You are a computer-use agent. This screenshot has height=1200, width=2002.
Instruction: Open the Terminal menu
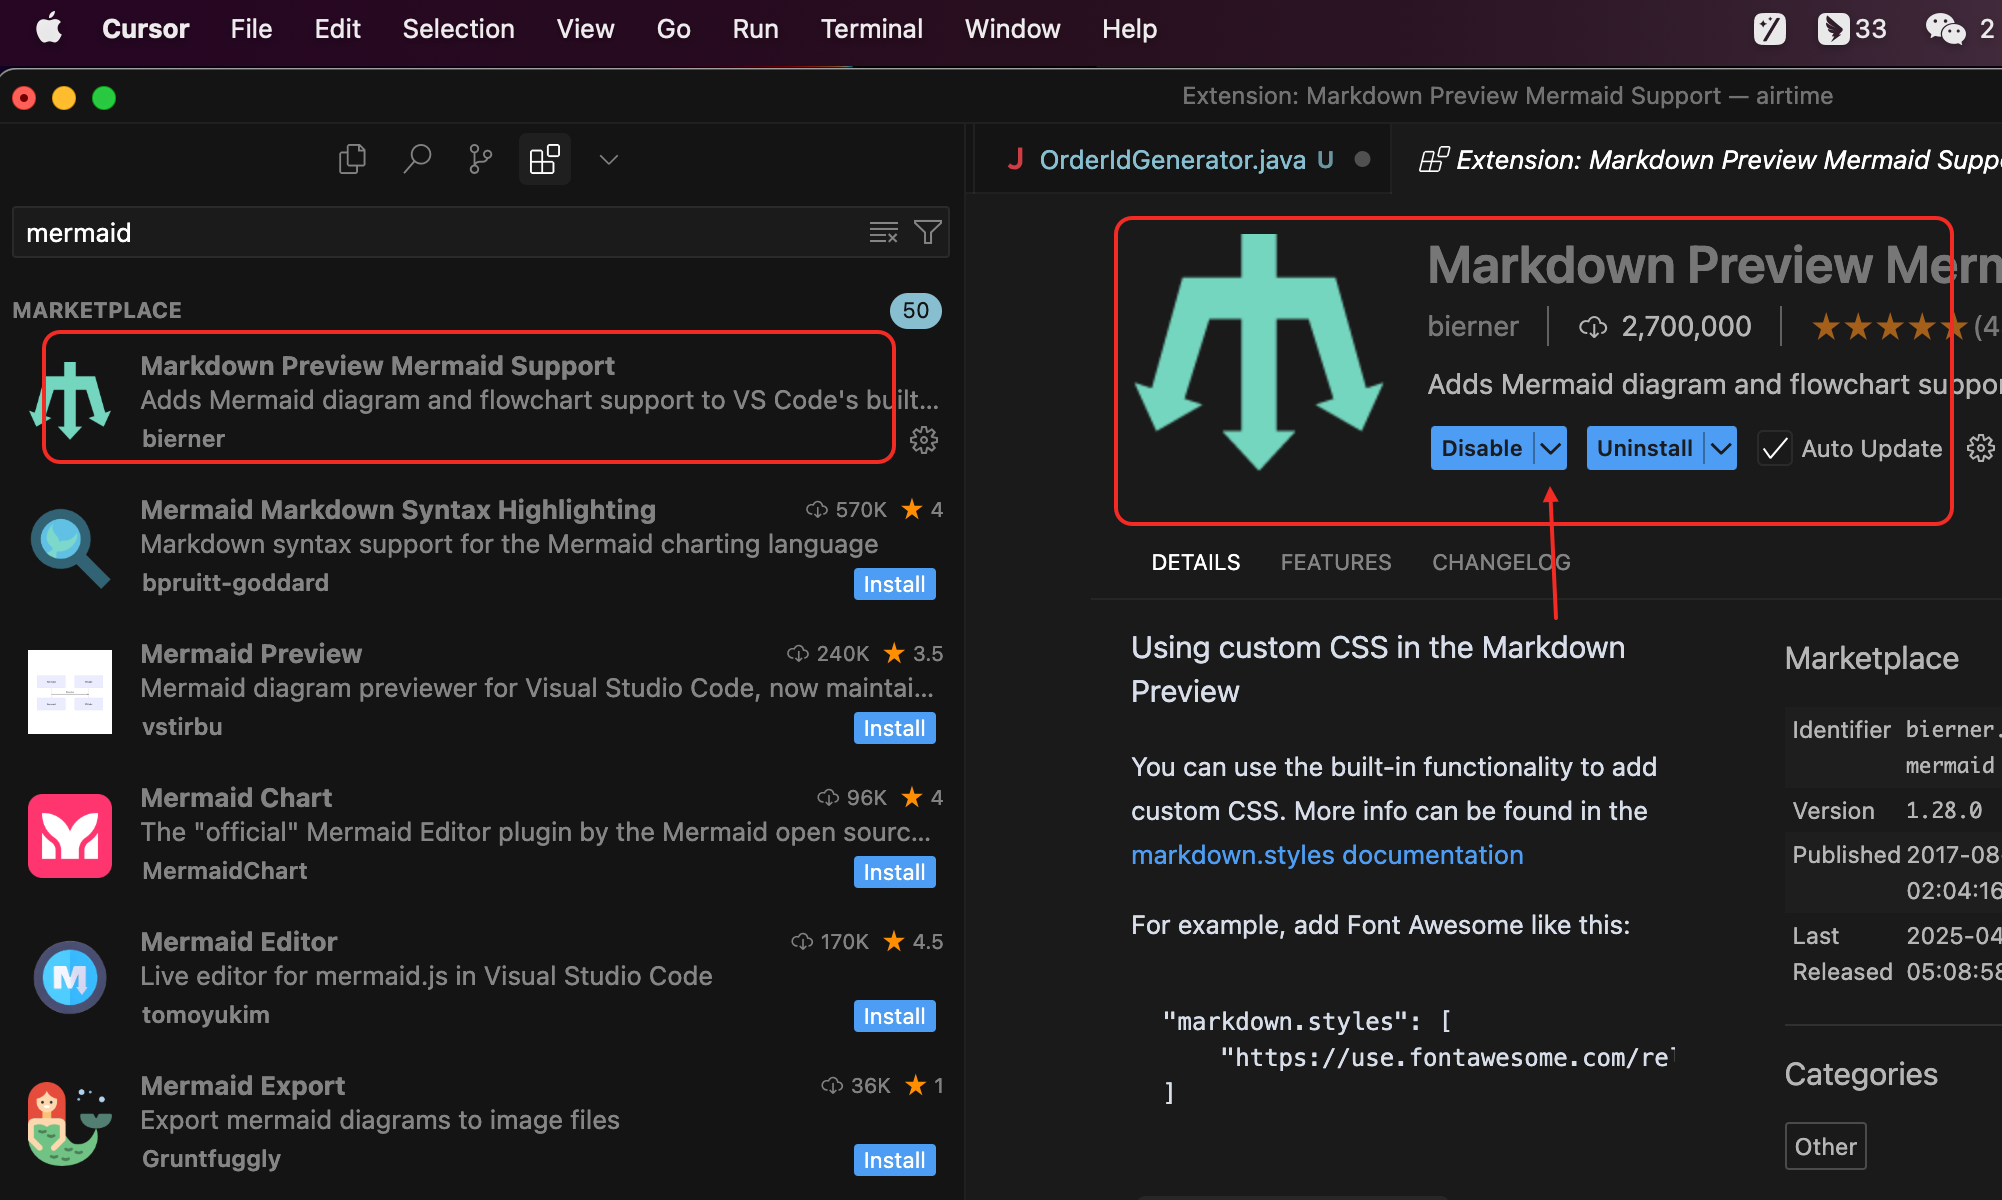point(871,29)
